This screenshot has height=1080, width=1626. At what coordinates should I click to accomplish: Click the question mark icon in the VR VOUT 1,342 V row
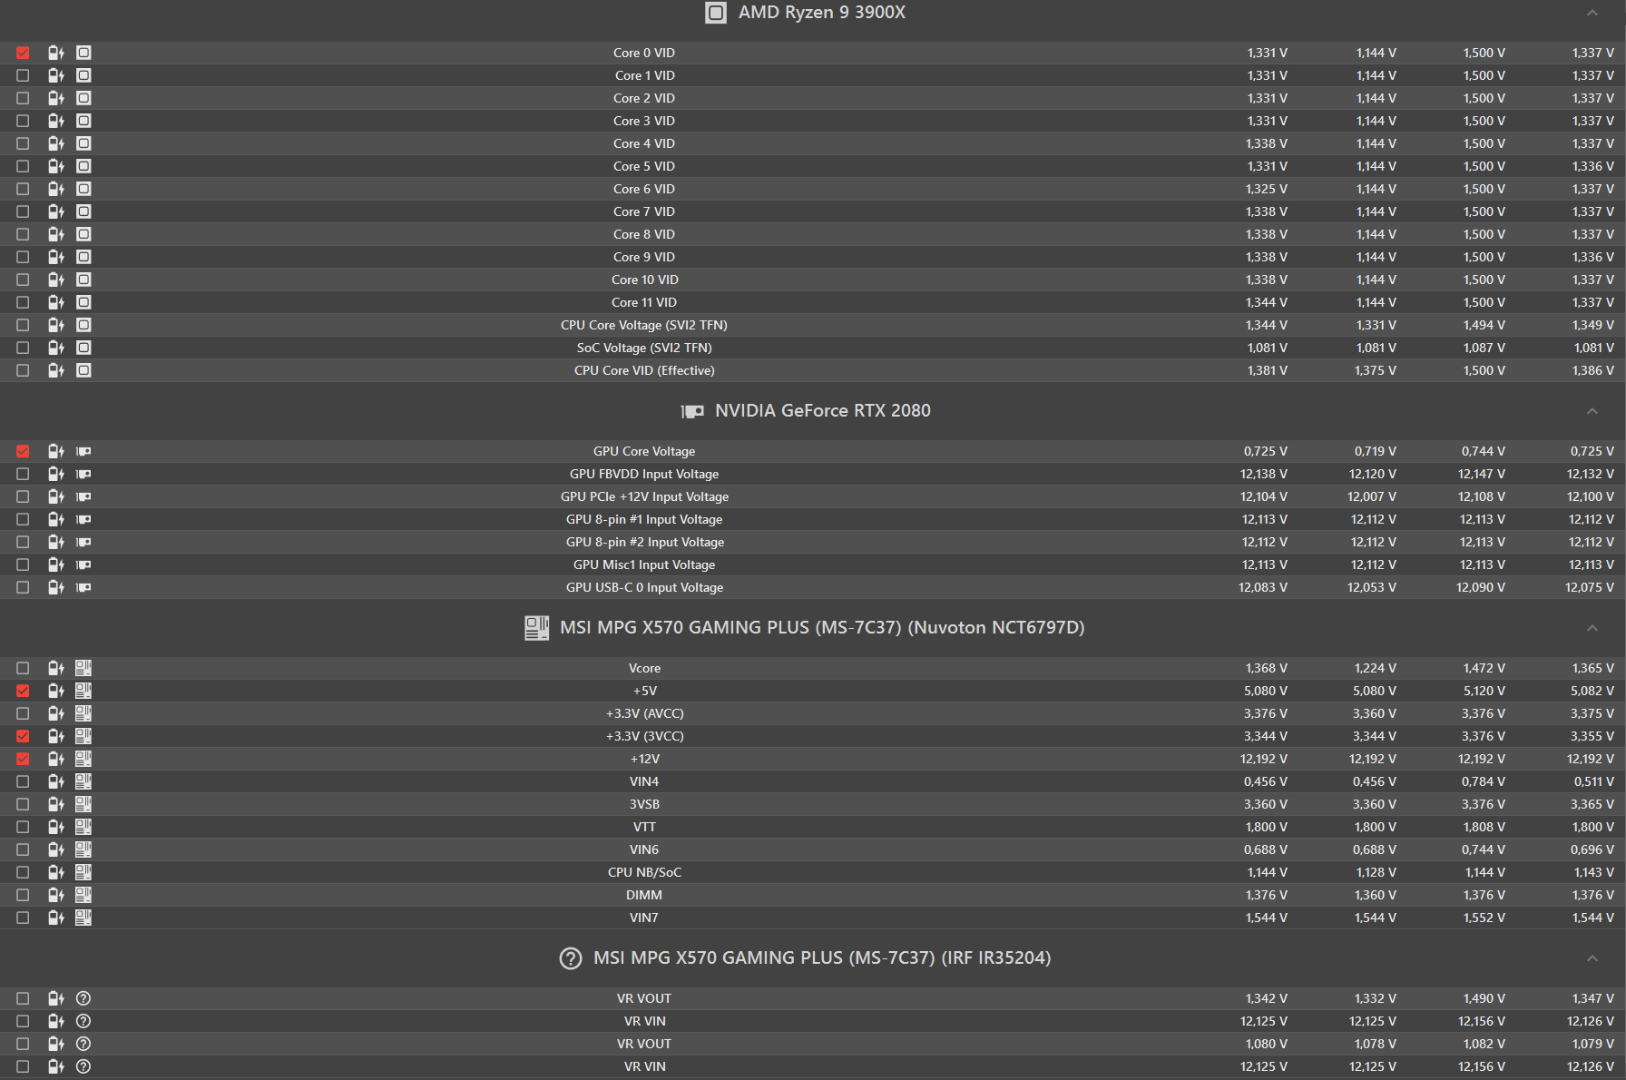click(84, 999)
